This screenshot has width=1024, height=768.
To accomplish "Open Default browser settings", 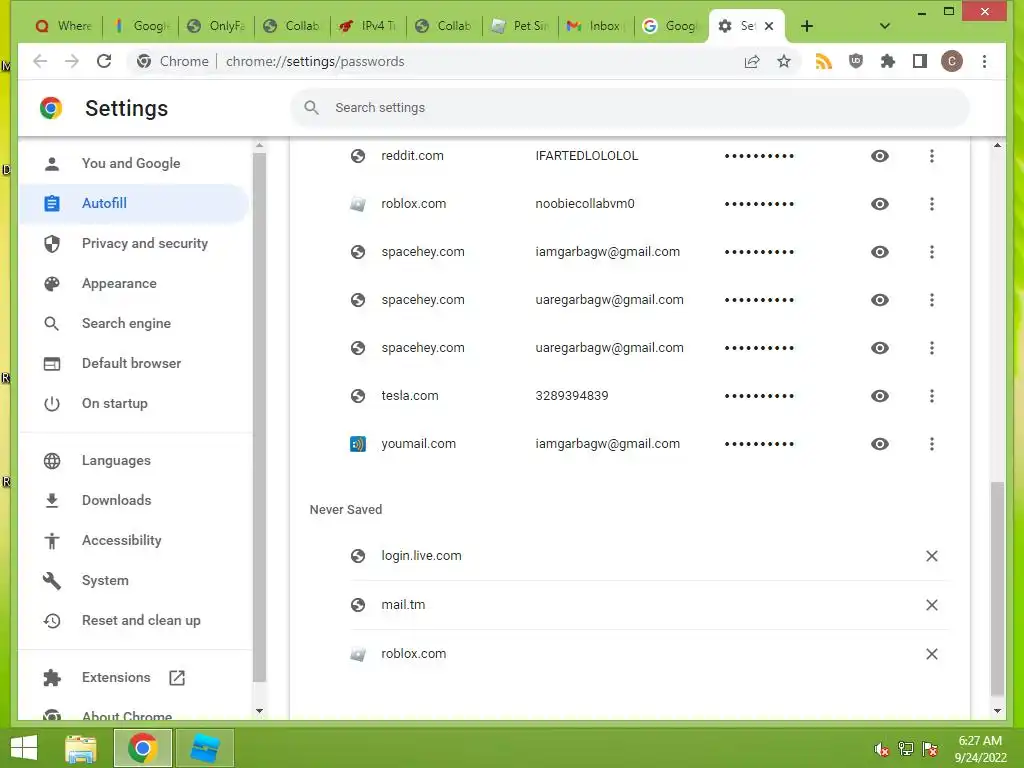I will click(134, 363).
